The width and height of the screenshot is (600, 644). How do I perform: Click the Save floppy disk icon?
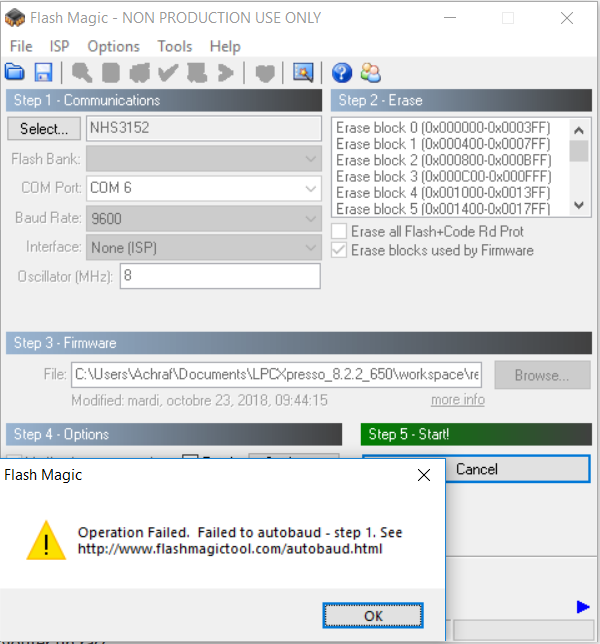point(44,73)
